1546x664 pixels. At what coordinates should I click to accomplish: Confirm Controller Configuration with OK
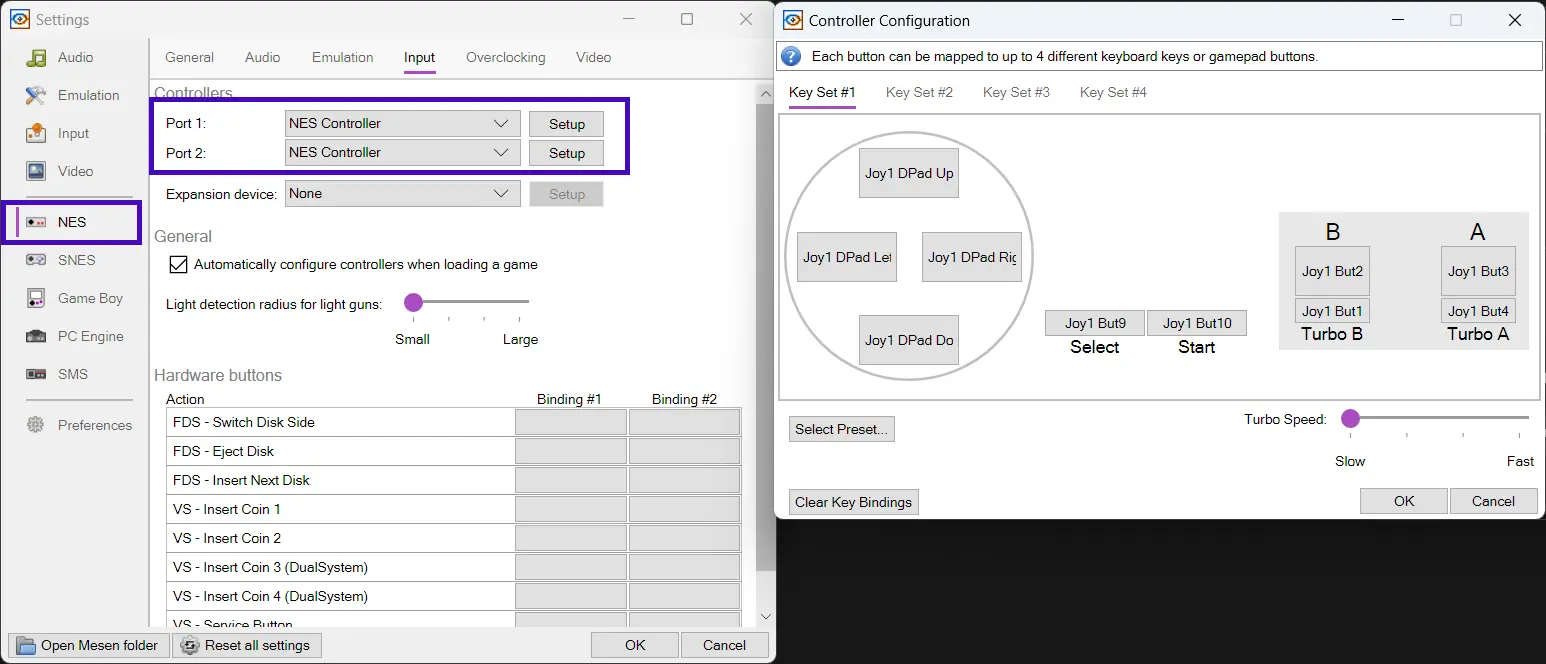coord(1404,501)
